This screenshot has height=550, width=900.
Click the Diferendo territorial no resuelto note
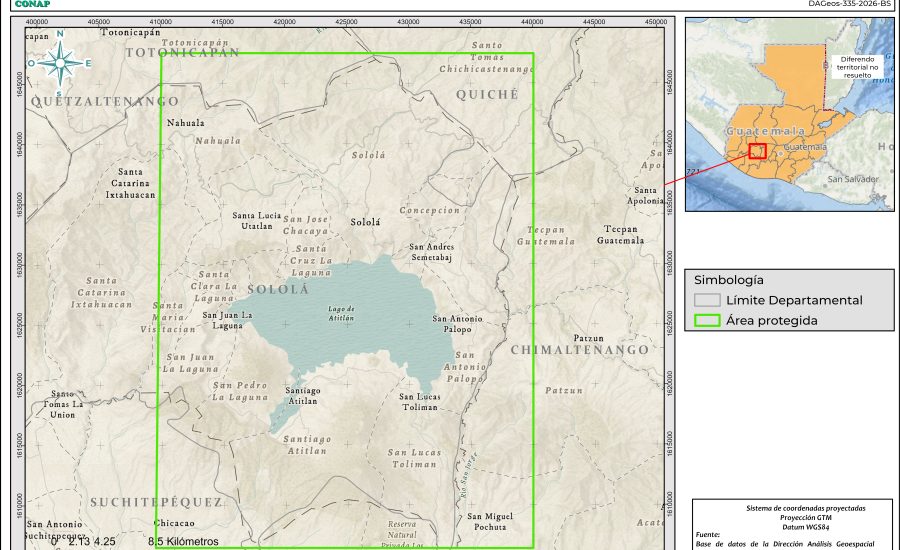click(x=856, y=67)
